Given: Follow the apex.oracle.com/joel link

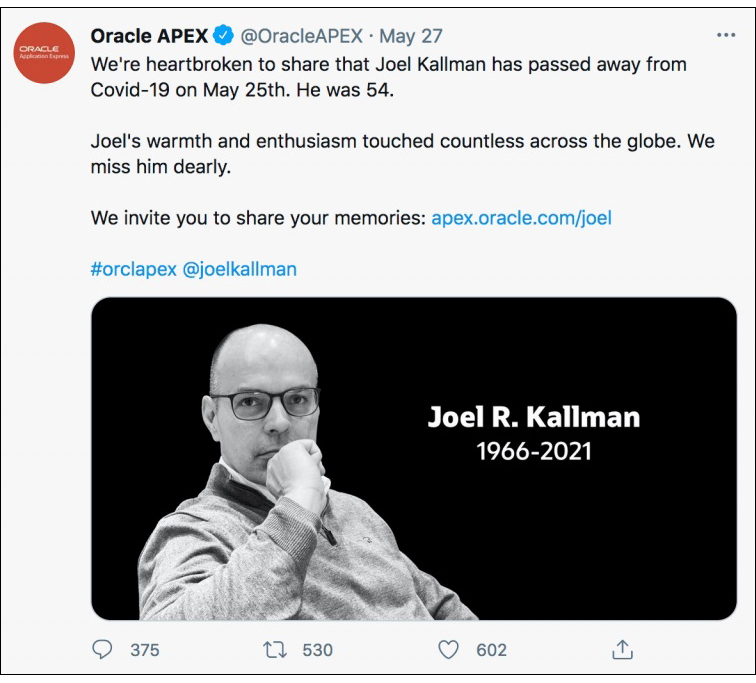Looking at the screenshot, I should click(519, 218).
